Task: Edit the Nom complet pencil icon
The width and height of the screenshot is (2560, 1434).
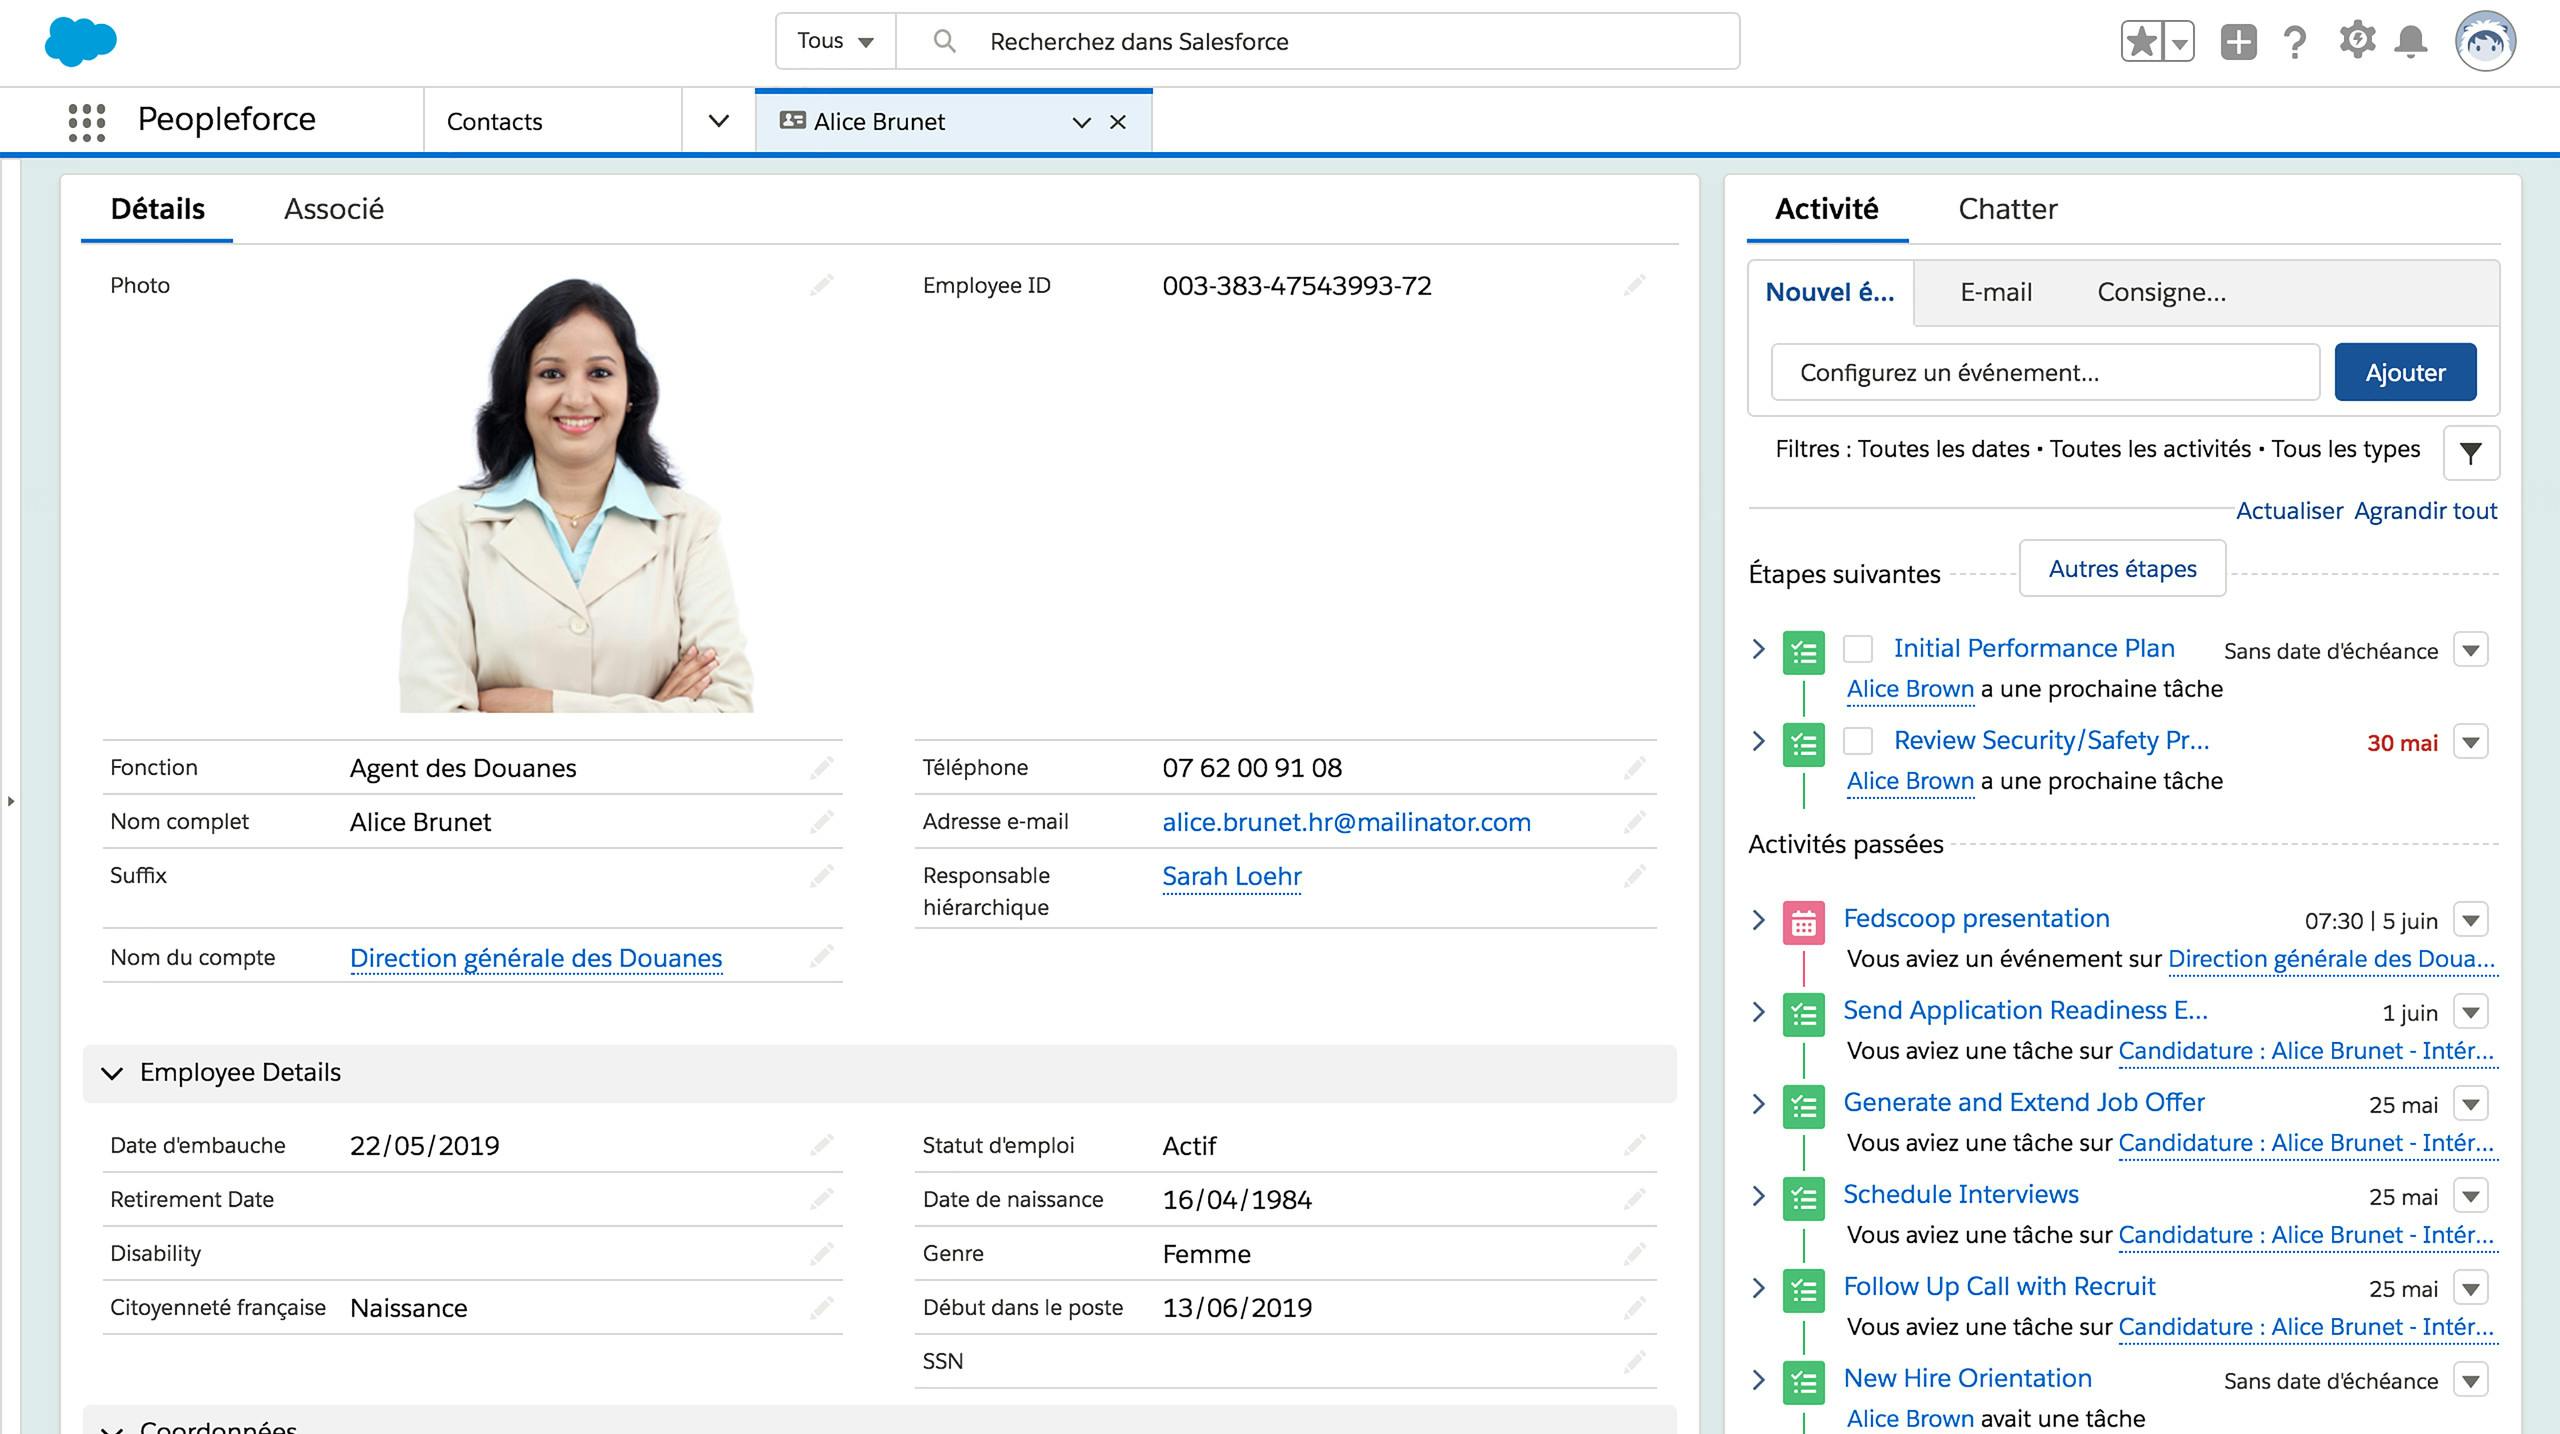Action: pos(822,822)
